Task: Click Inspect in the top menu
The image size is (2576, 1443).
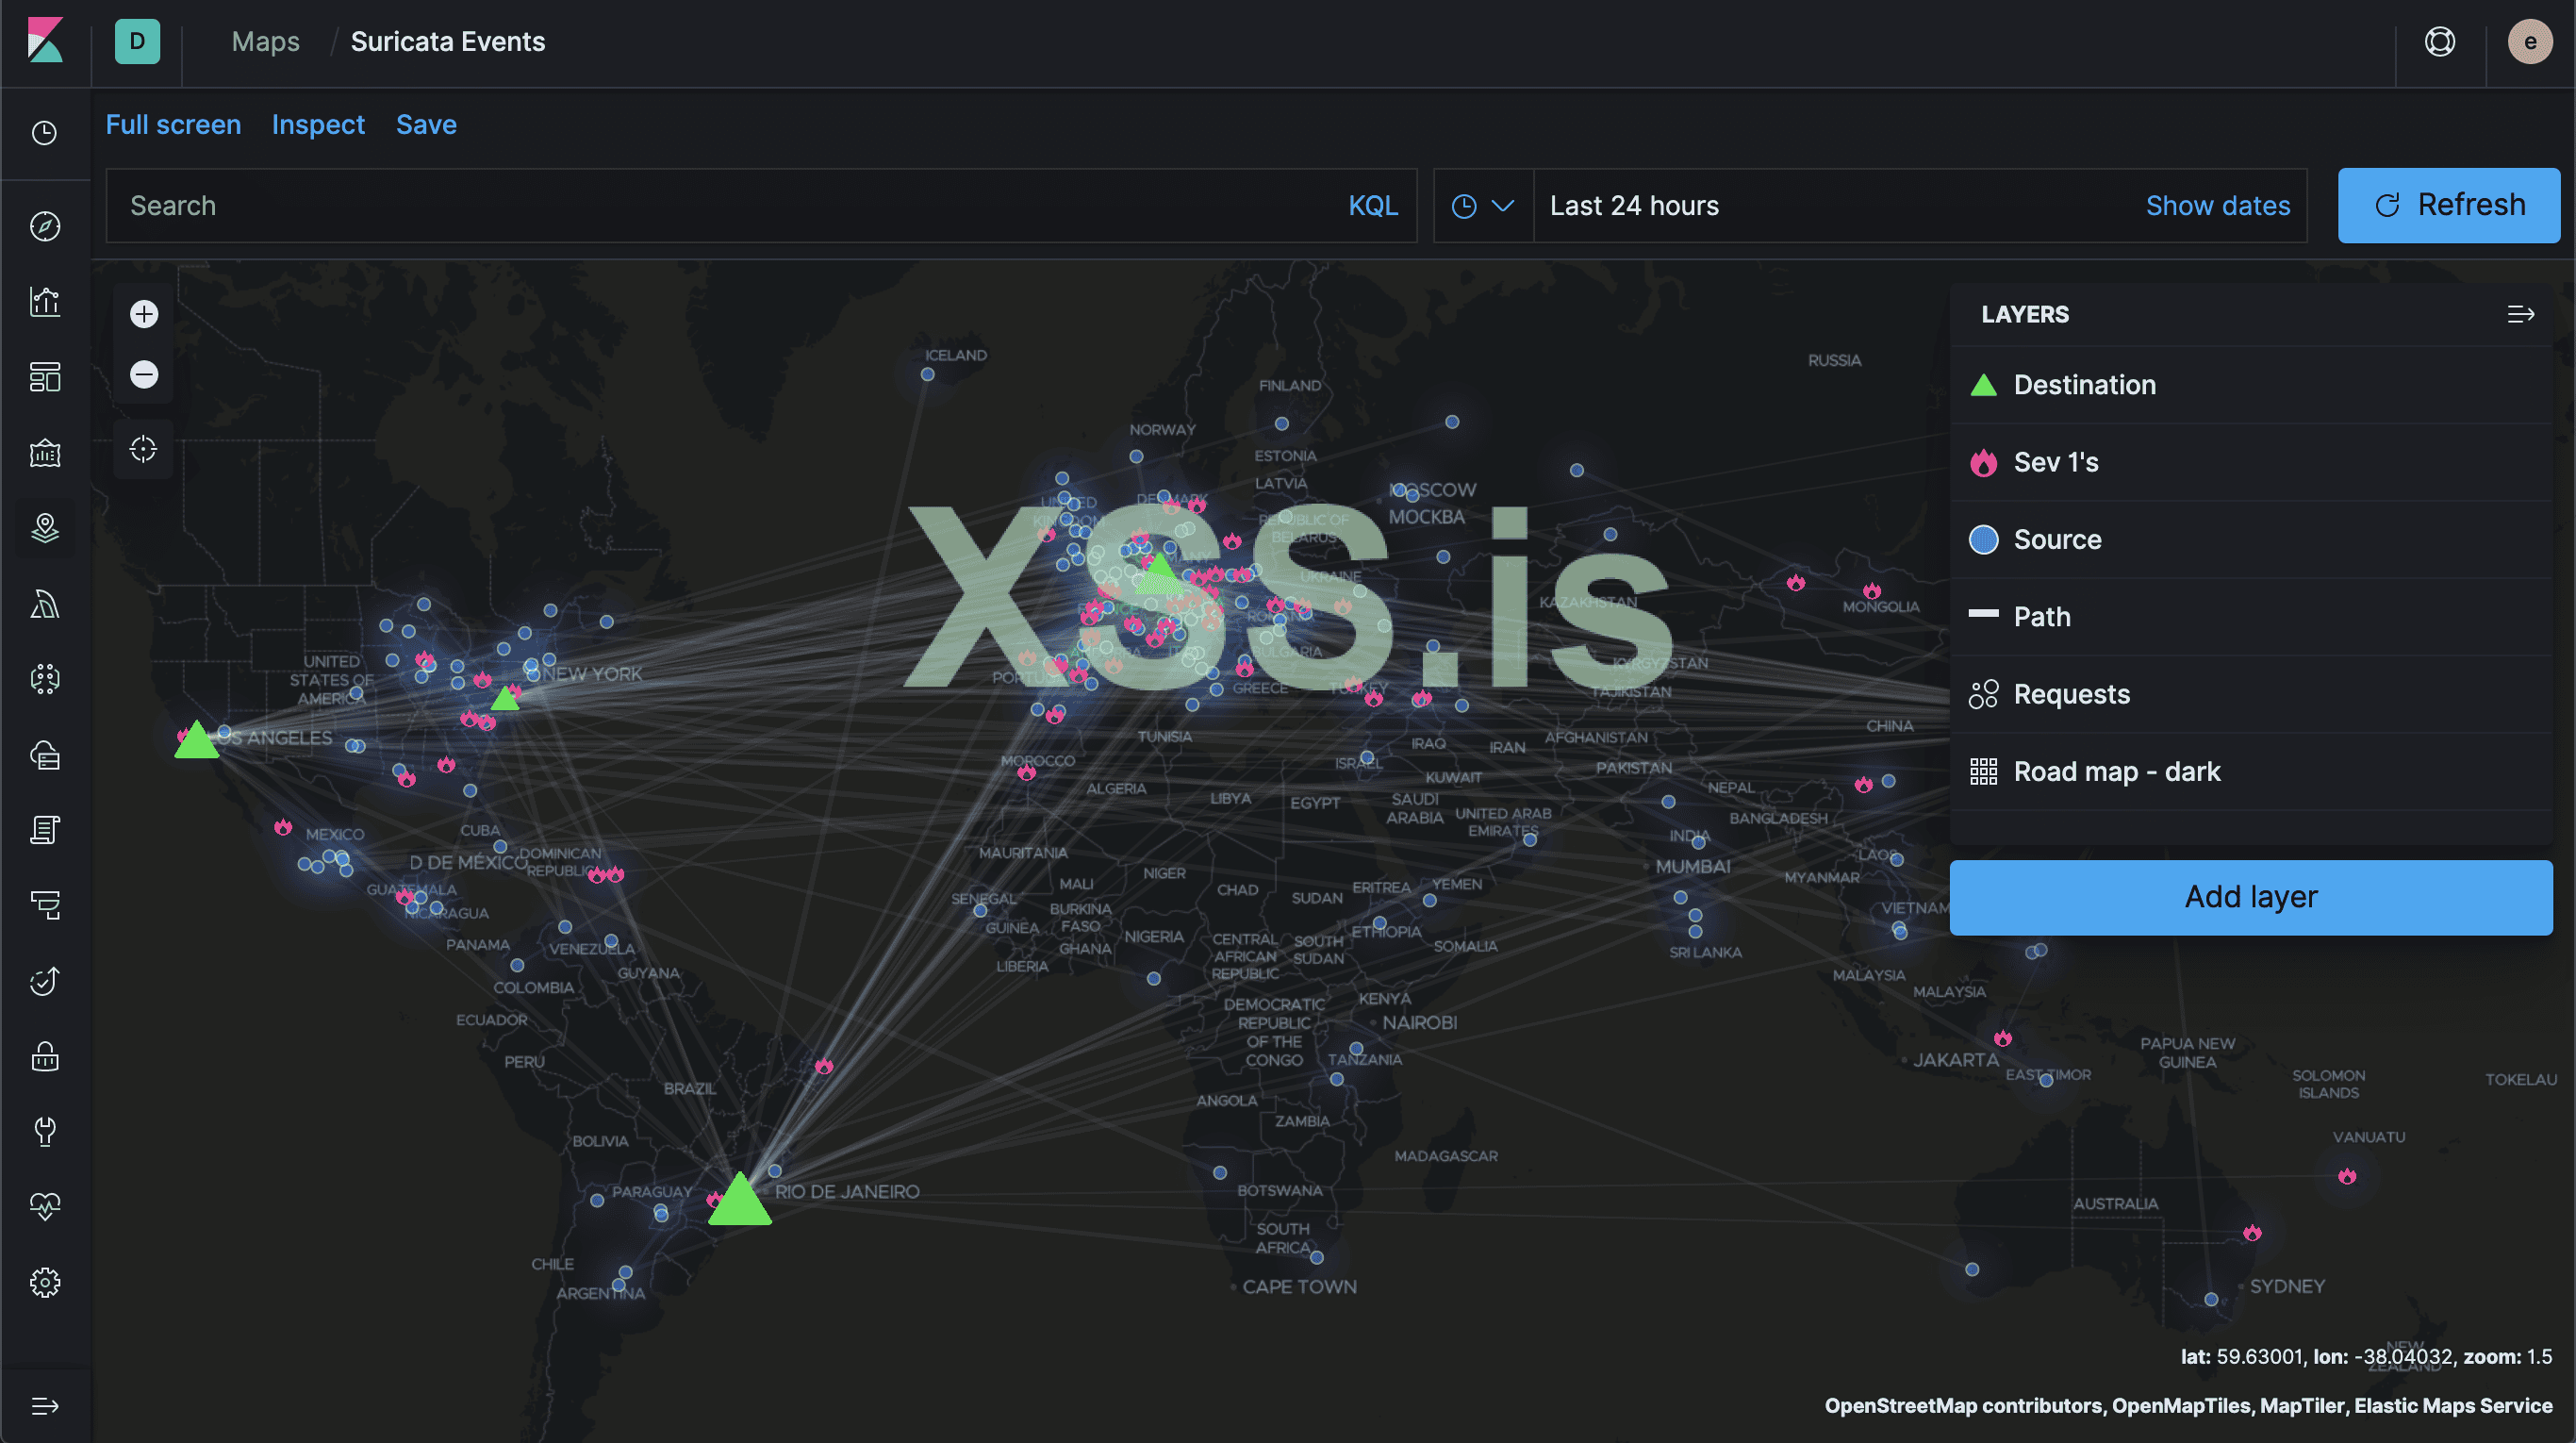Action: point(318,125)
